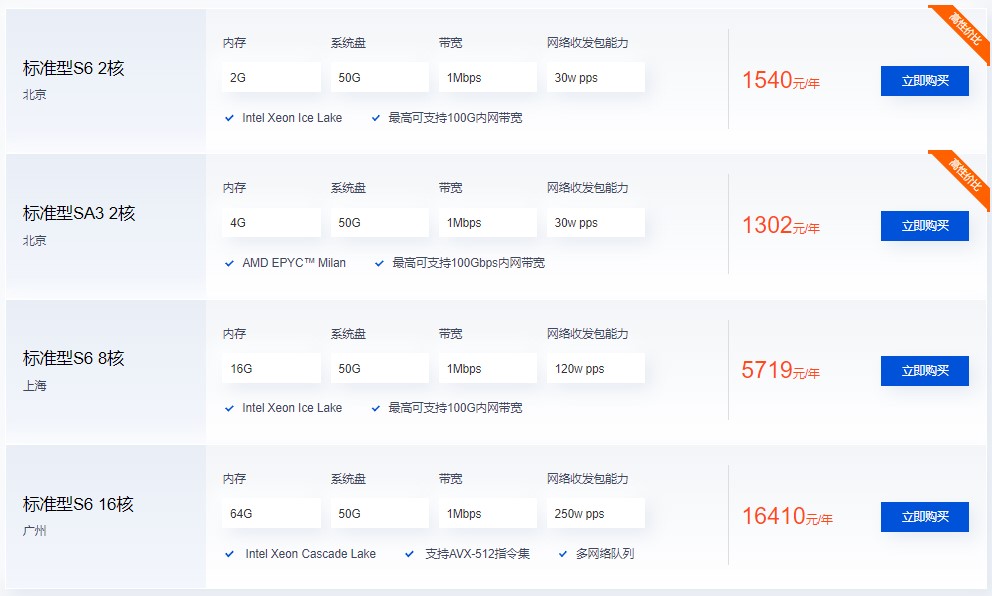Click checkmark beside 最高可支持100G内网带宽 in S6 8核
The width and height of the screenshot is (992, 596).
click(376, 408)
